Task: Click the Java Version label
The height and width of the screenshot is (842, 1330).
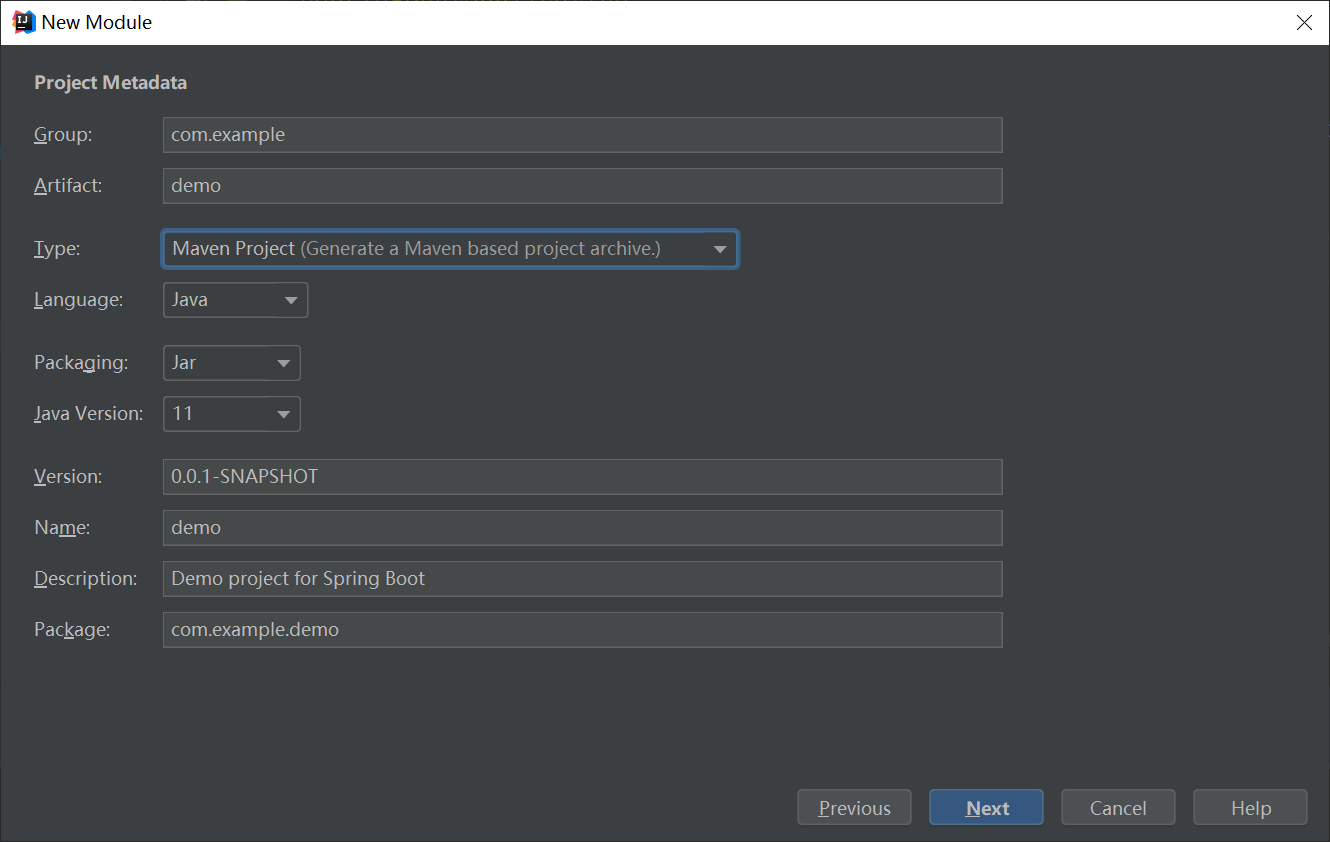Action: coord(88,414)
